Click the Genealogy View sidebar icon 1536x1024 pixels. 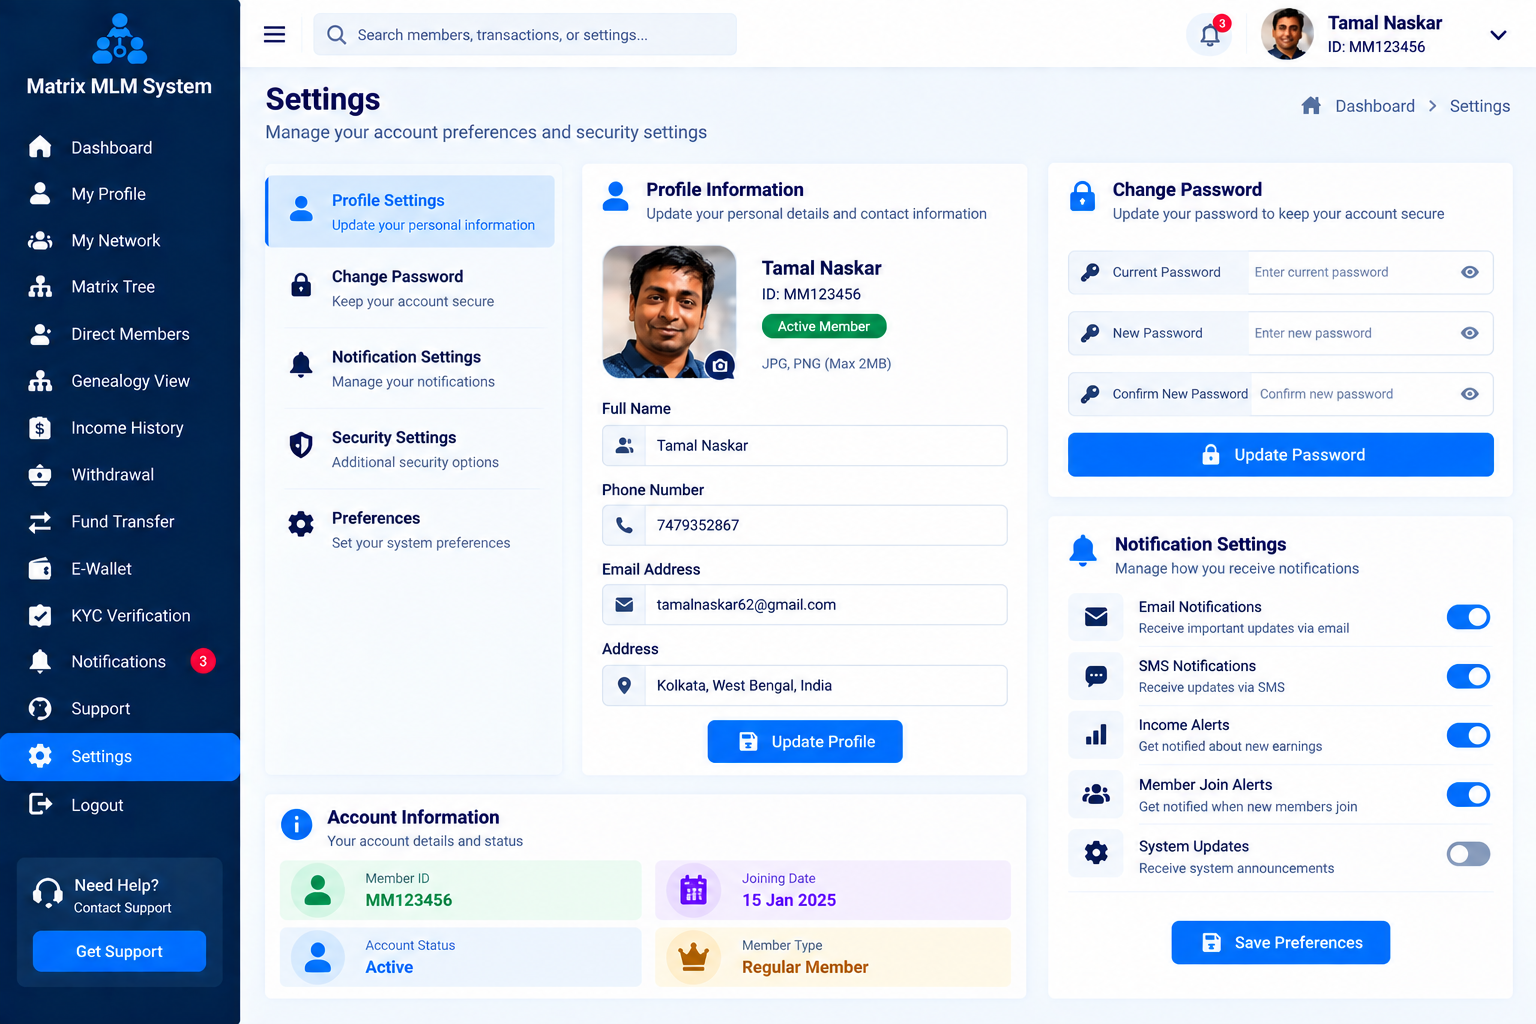click(40, 381)
